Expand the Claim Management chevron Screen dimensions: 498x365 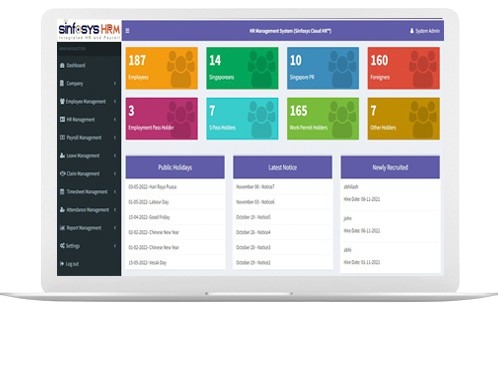[115, 173]
